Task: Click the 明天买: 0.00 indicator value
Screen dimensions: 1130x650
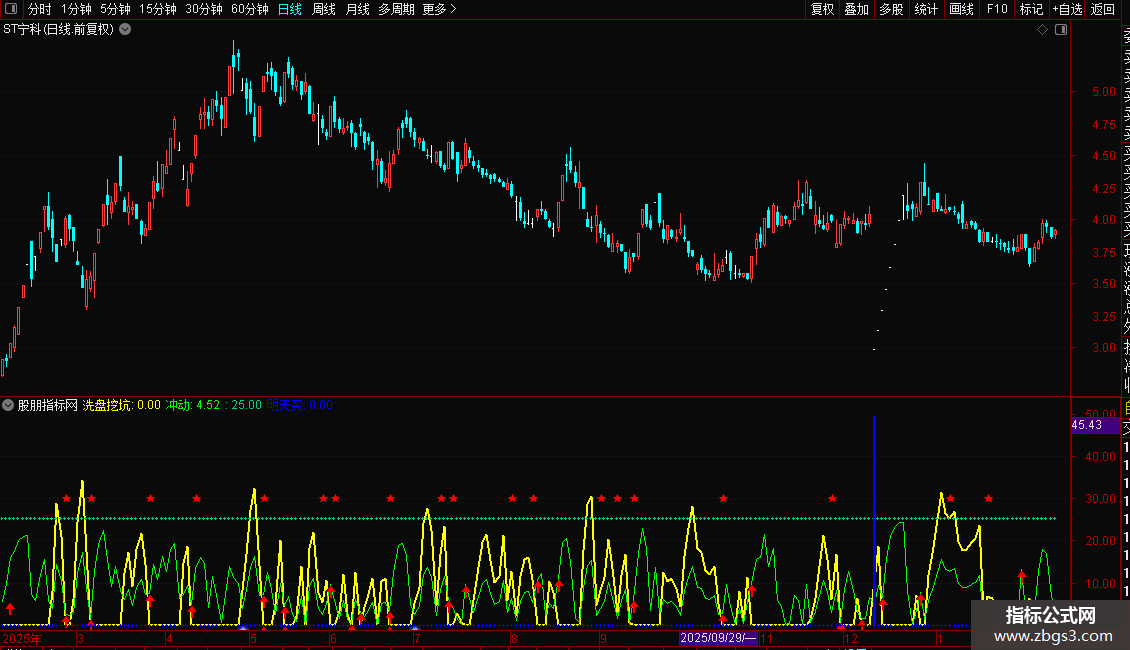Action: (300, 405)
